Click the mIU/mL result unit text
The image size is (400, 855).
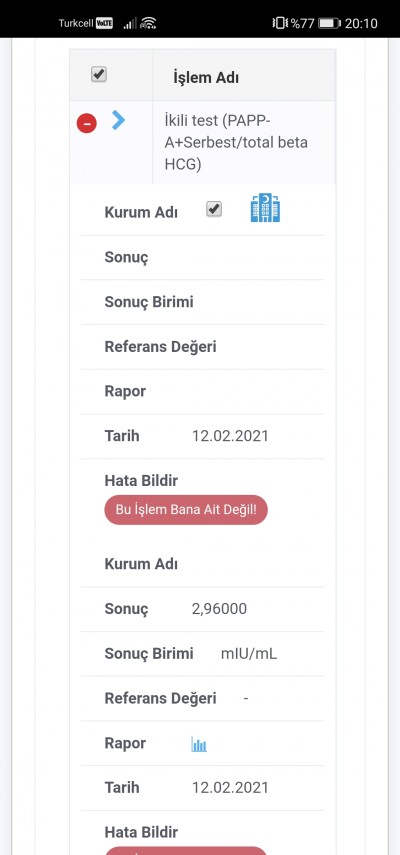click(x=249, y=654)
